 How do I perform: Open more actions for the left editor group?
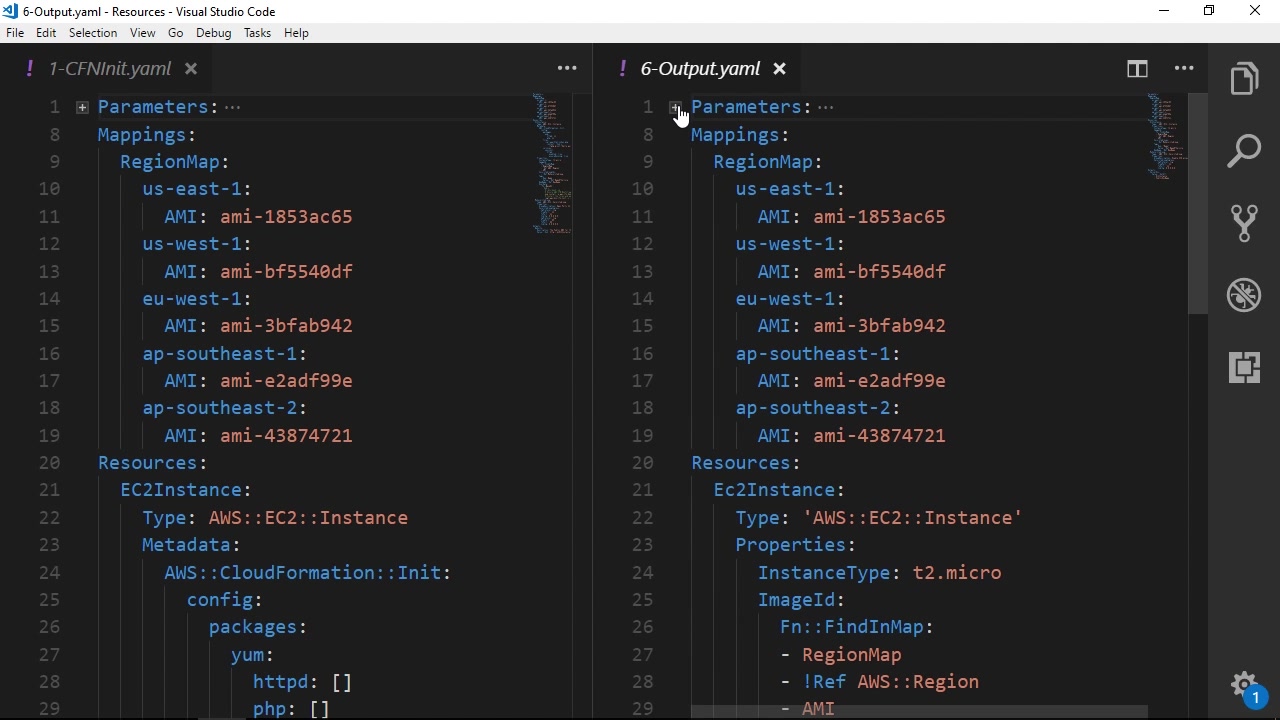[567, 69]
